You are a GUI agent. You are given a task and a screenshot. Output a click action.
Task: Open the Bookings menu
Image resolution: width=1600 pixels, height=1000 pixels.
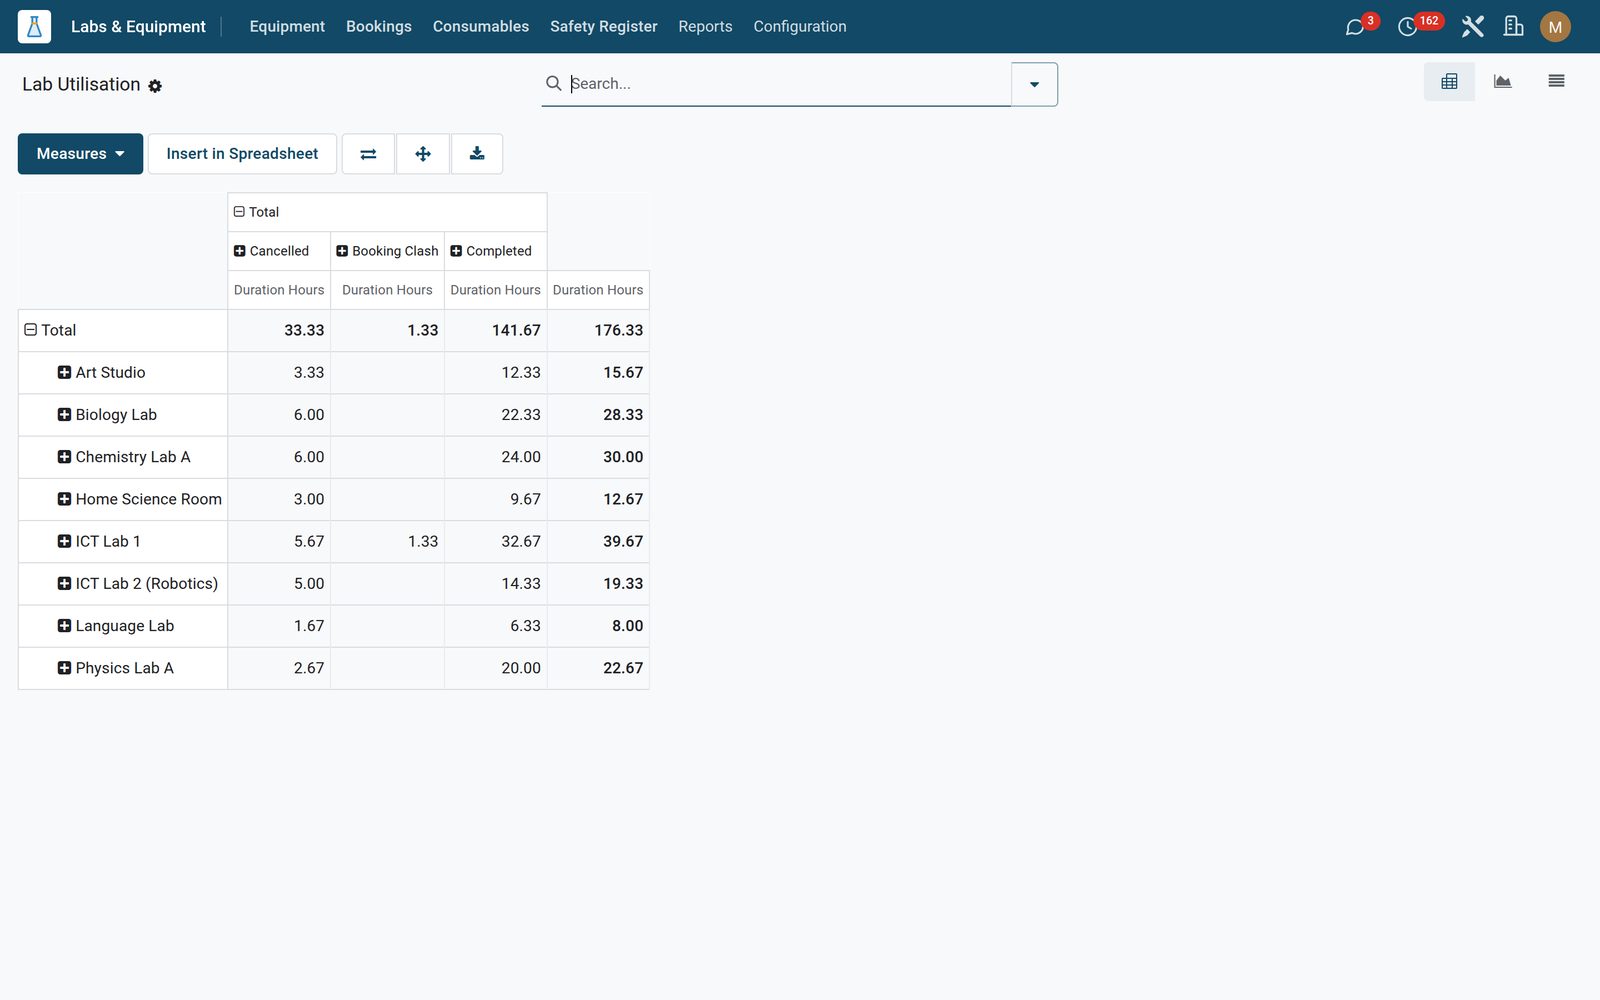378,27
